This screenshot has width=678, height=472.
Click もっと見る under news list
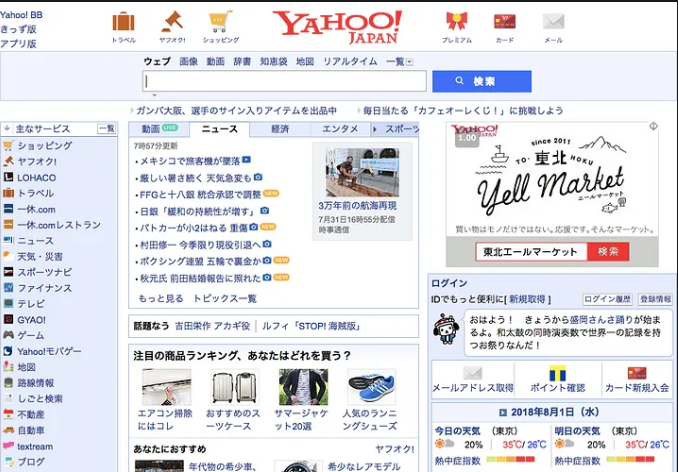click(x=160, y=299)
